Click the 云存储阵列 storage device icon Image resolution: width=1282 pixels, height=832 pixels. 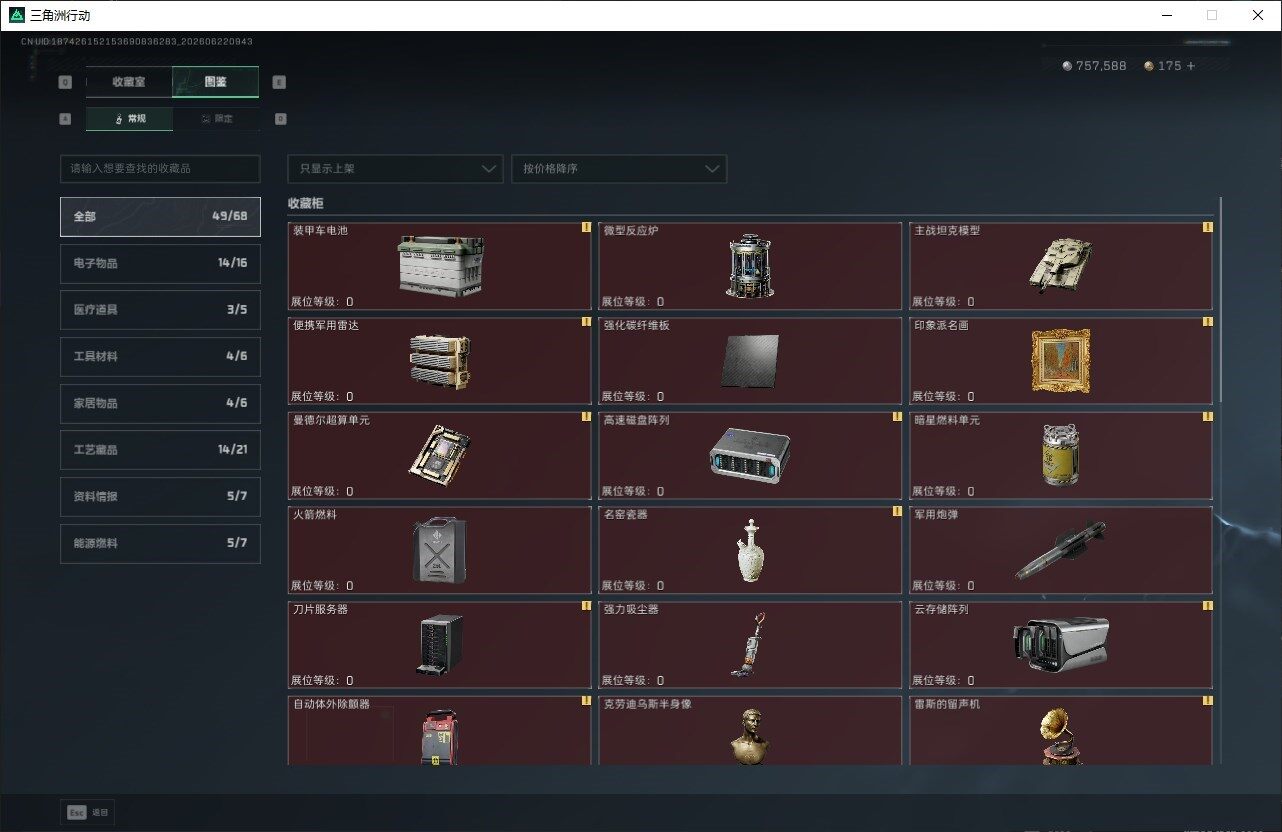click(1060, 644)
